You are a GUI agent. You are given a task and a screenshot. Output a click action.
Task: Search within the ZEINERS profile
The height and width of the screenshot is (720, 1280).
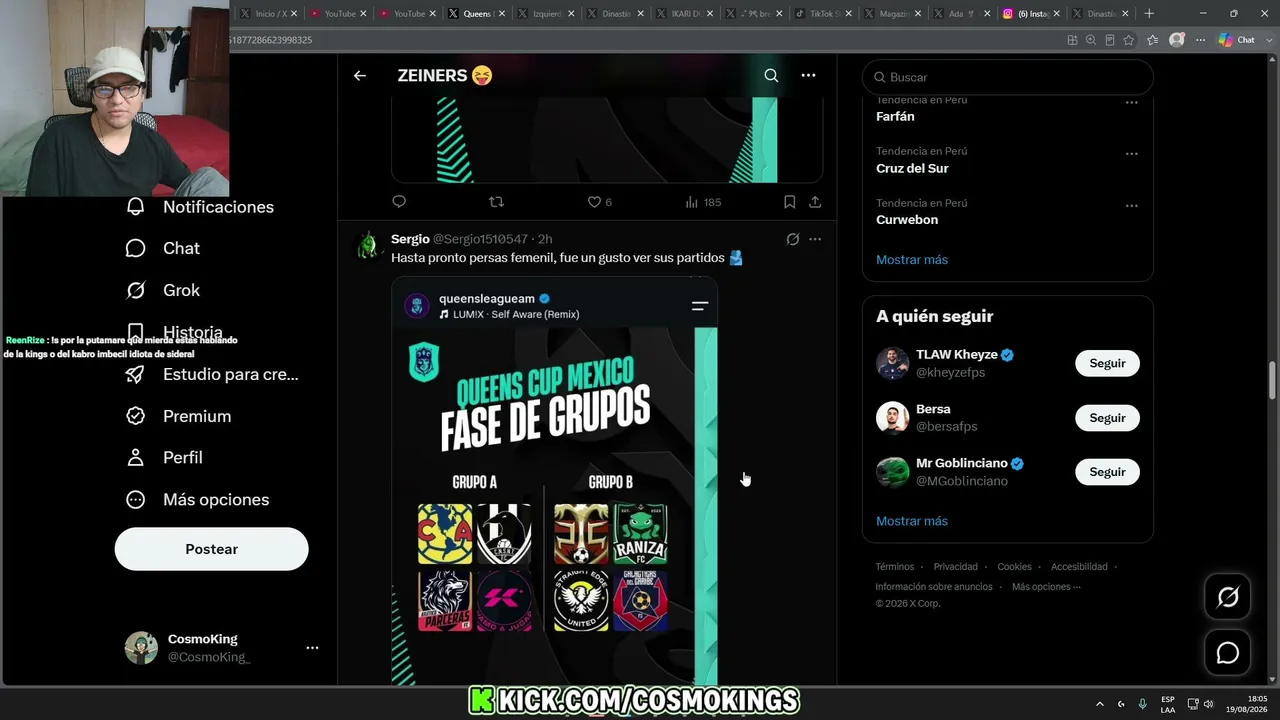click(771, 75)
